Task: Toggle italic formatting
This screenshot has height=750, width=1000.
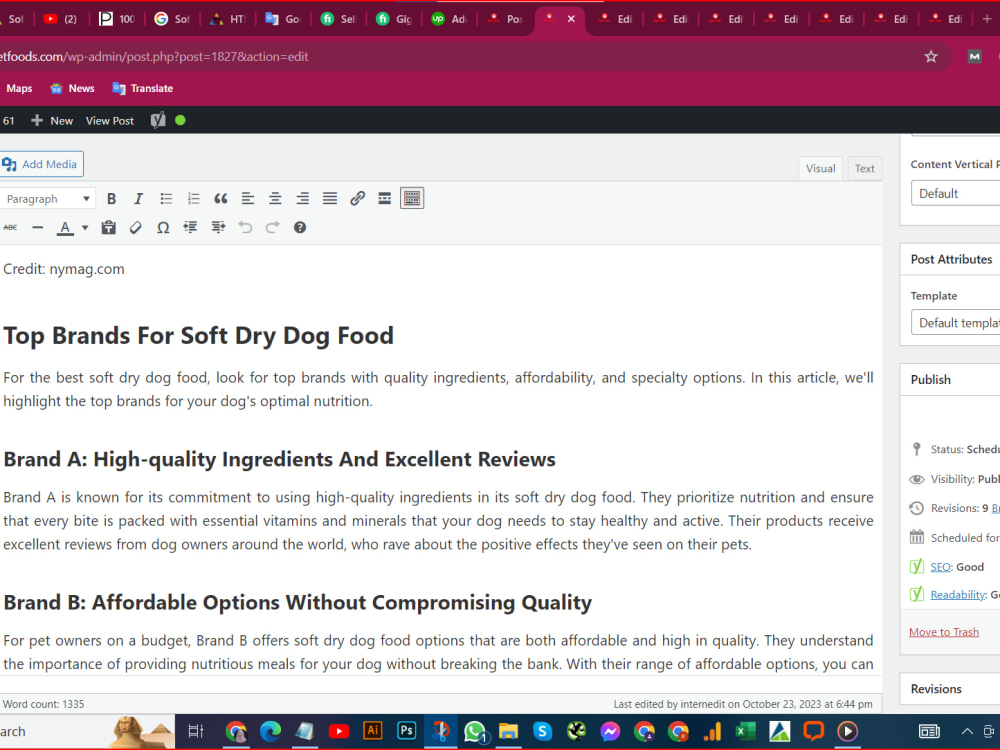Action: point(138,198)
